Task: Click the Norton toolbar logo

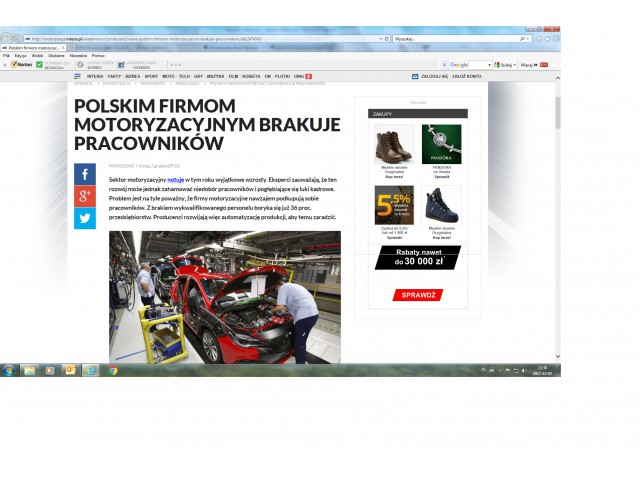Action: click(x=23, y=64)
